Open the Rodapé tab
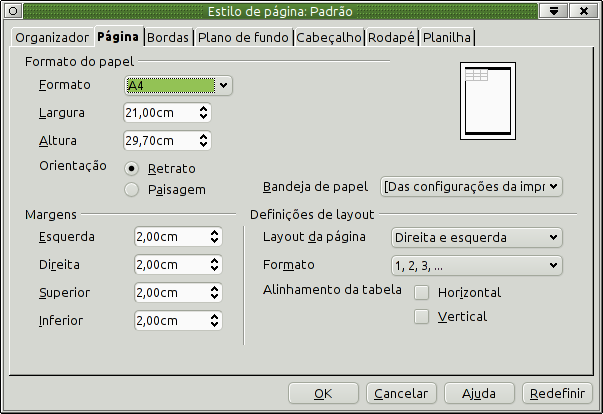The width and height of the screenshot is (603, 414). click(x=392, y=38)
